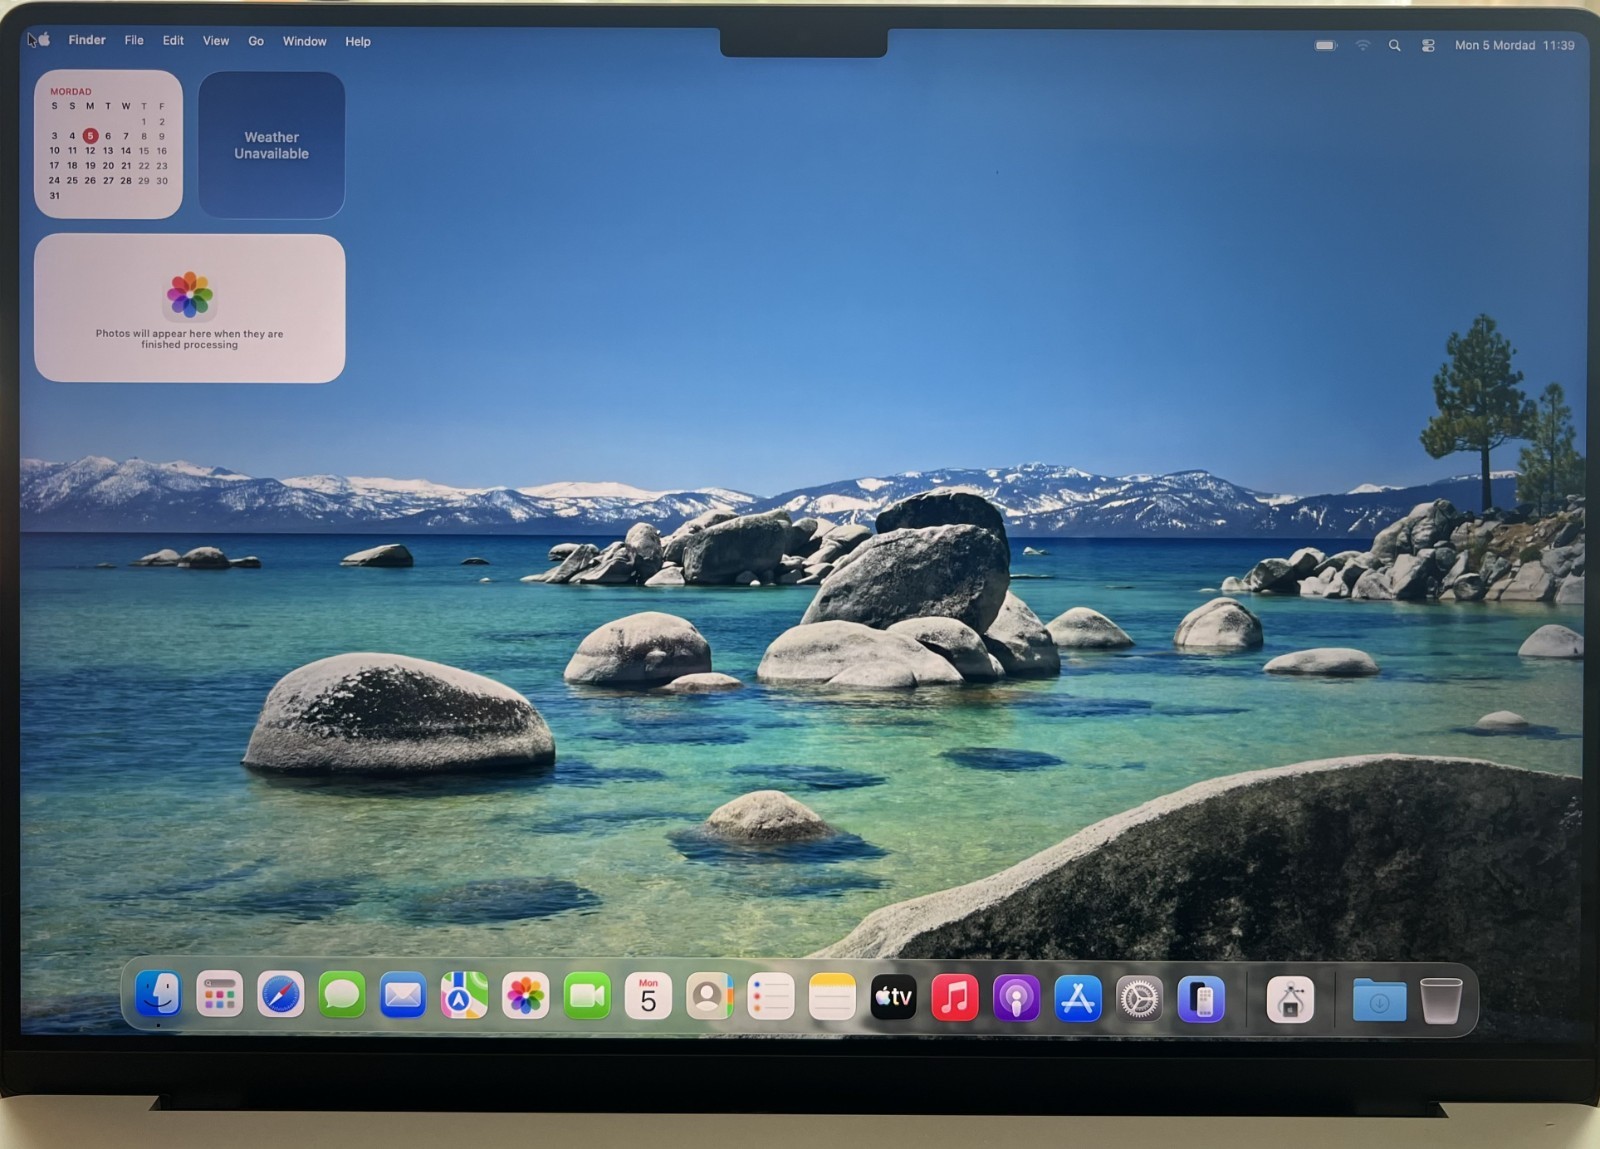Click the date and time Mon 5 Mordad

[1514, 45]
